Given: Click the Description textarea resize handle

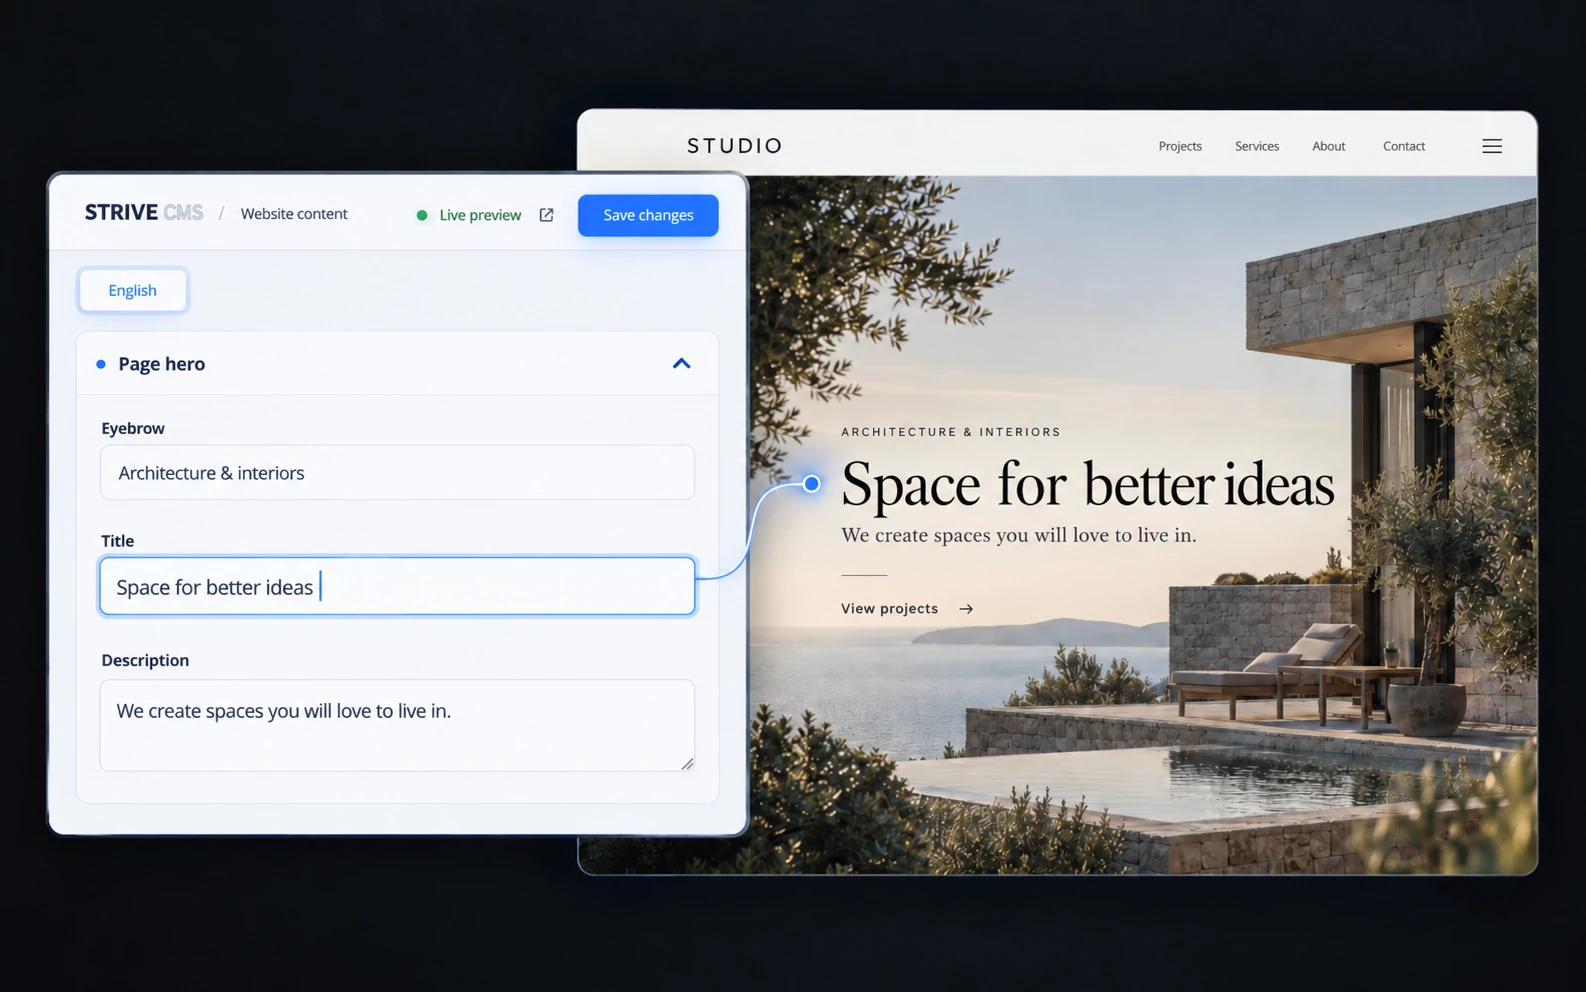Looking at the screenshot, I should [687, 764].
